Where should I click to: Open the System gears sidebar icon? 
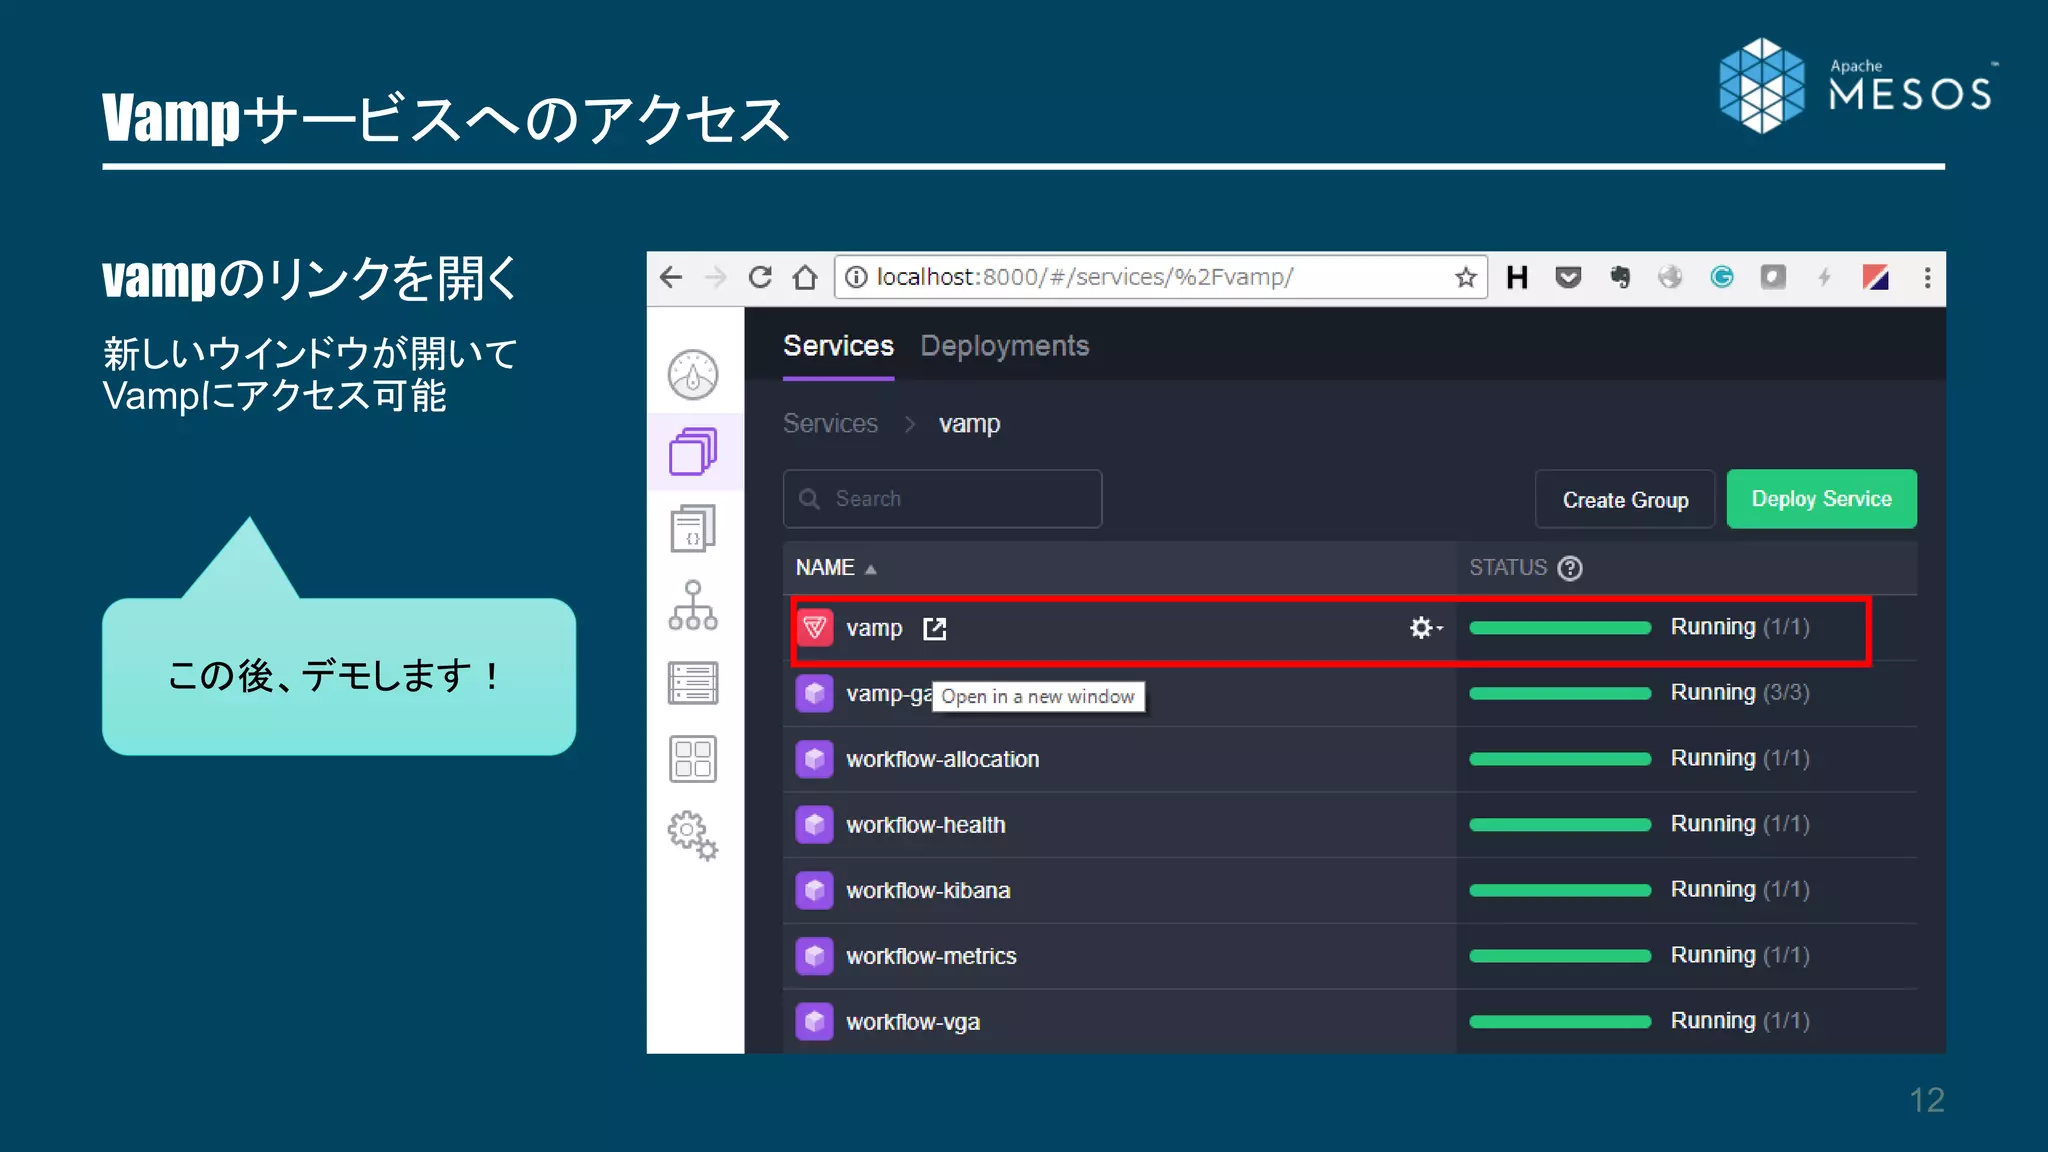(x=693, y=836)
